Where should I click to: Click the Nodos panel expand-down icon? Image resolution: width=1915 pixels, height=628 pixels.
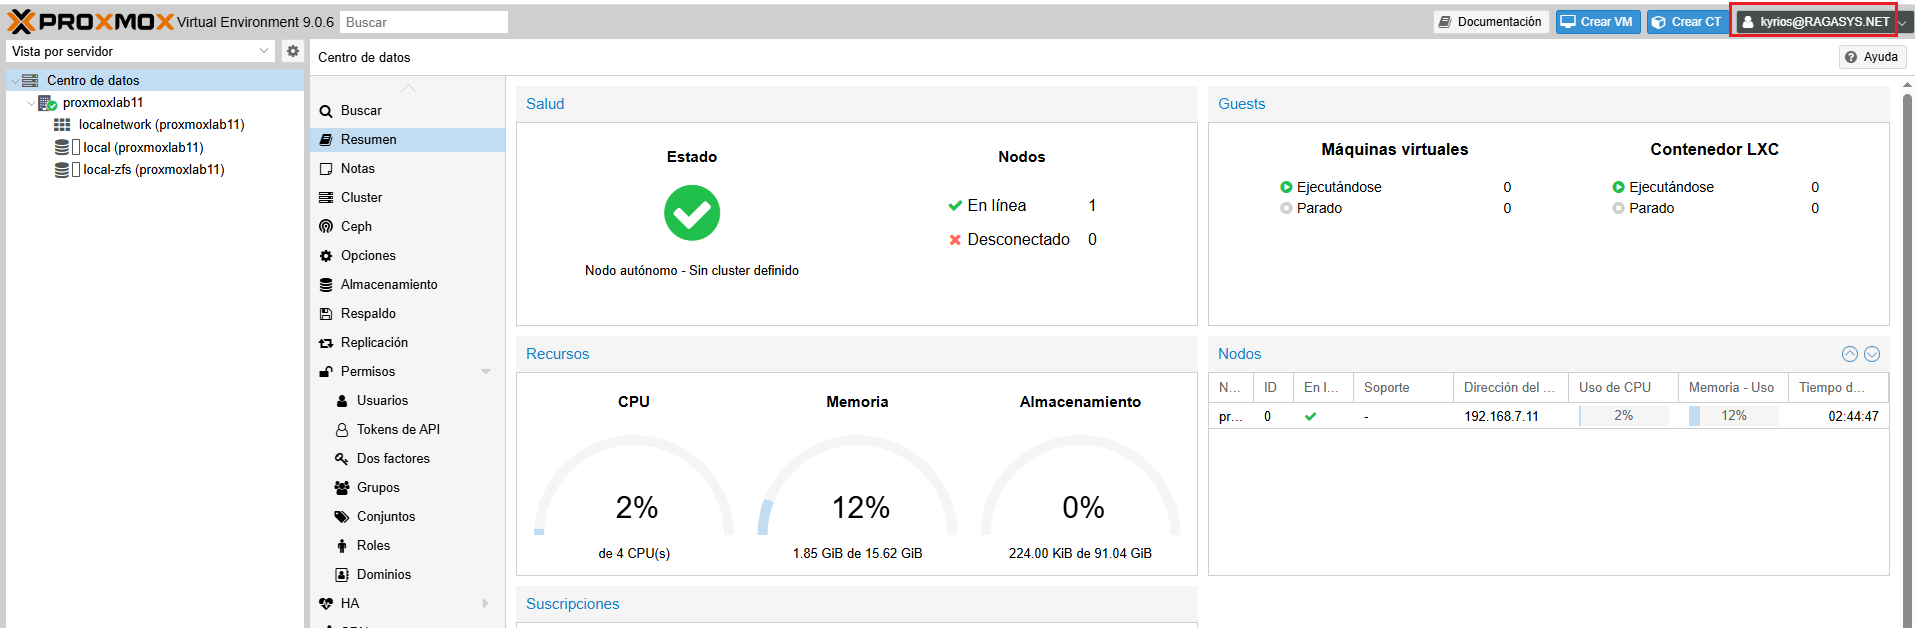coord(1872,354)
